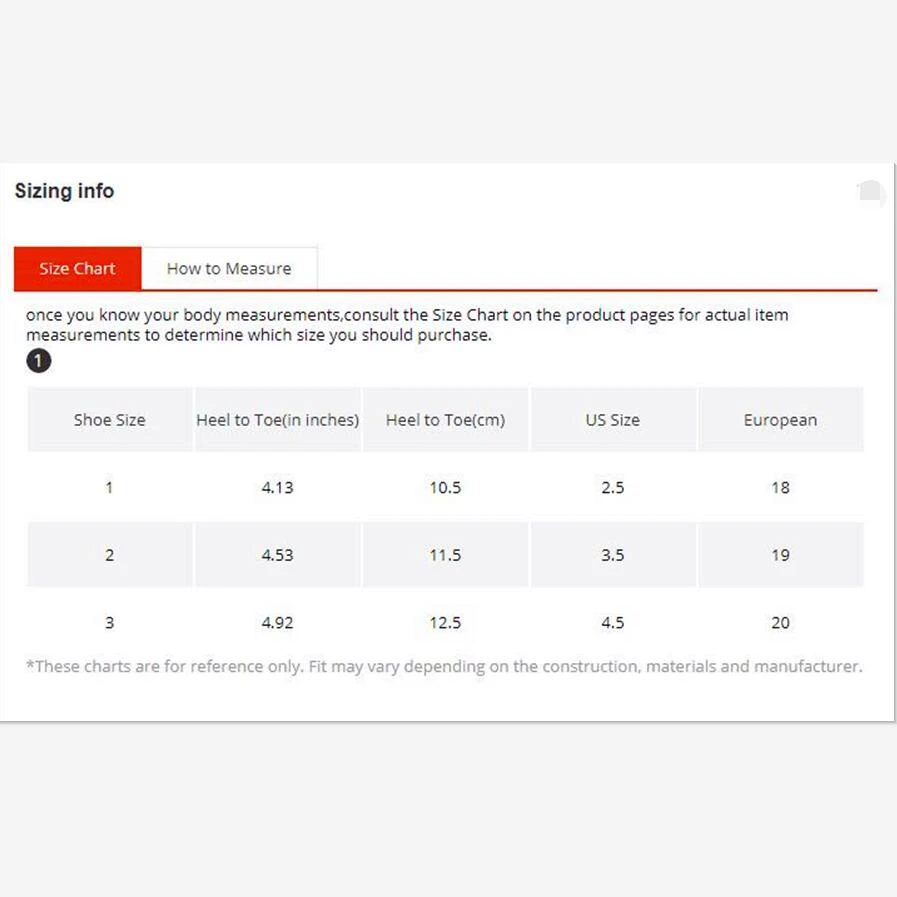Select the US Size column header

(x=612, y=420)
